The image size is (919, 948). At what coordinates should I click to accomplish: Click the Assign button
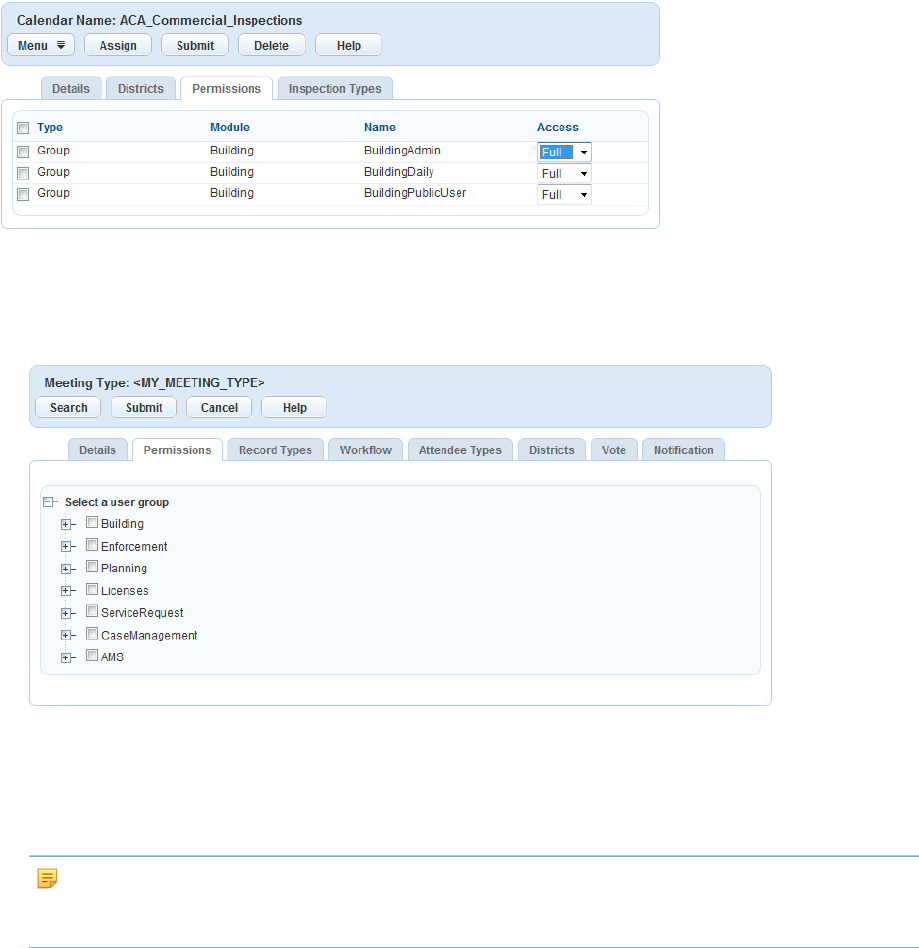click(x=118, y=45)
